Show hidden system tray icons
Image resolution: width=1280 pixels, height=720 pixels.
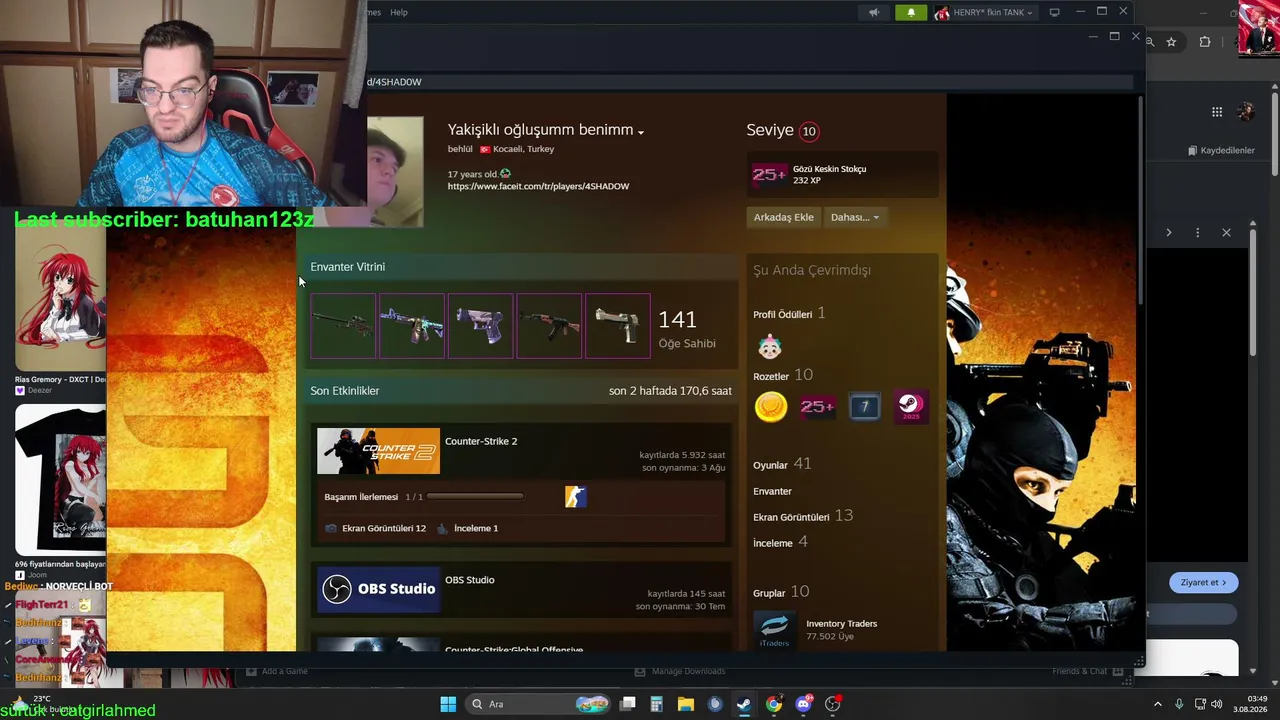(1158, 704)
